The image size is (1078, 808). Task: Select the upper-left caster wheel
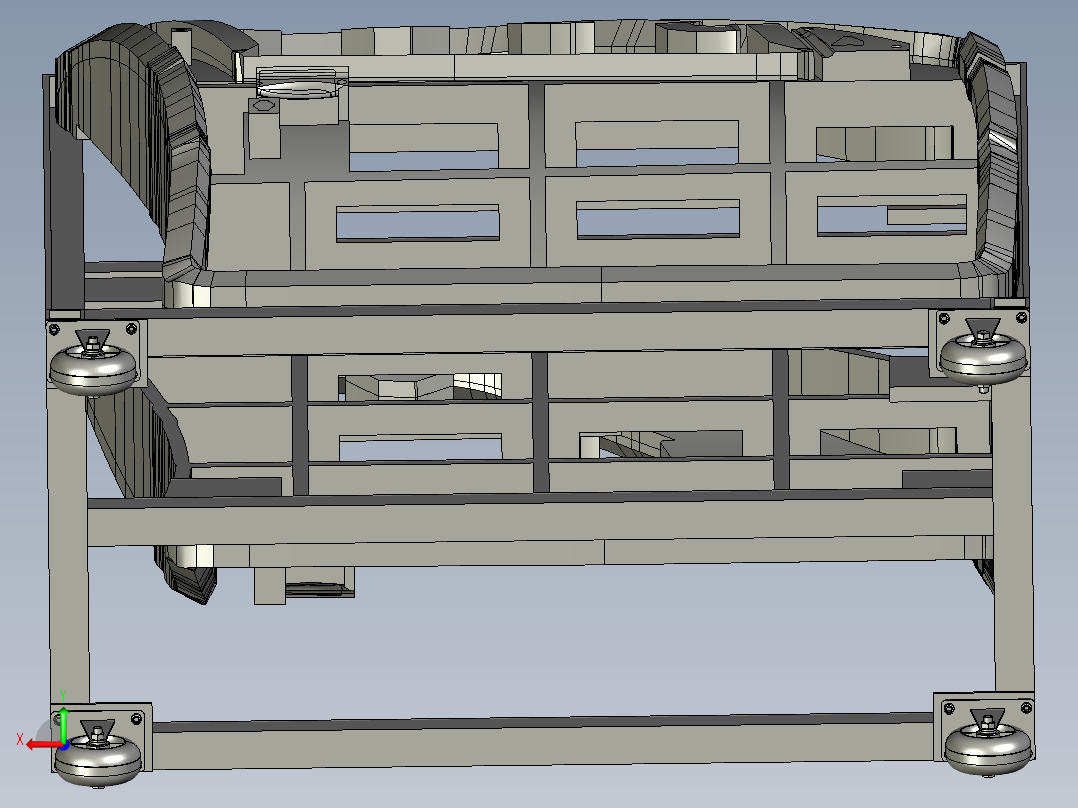tap(94, 370)
